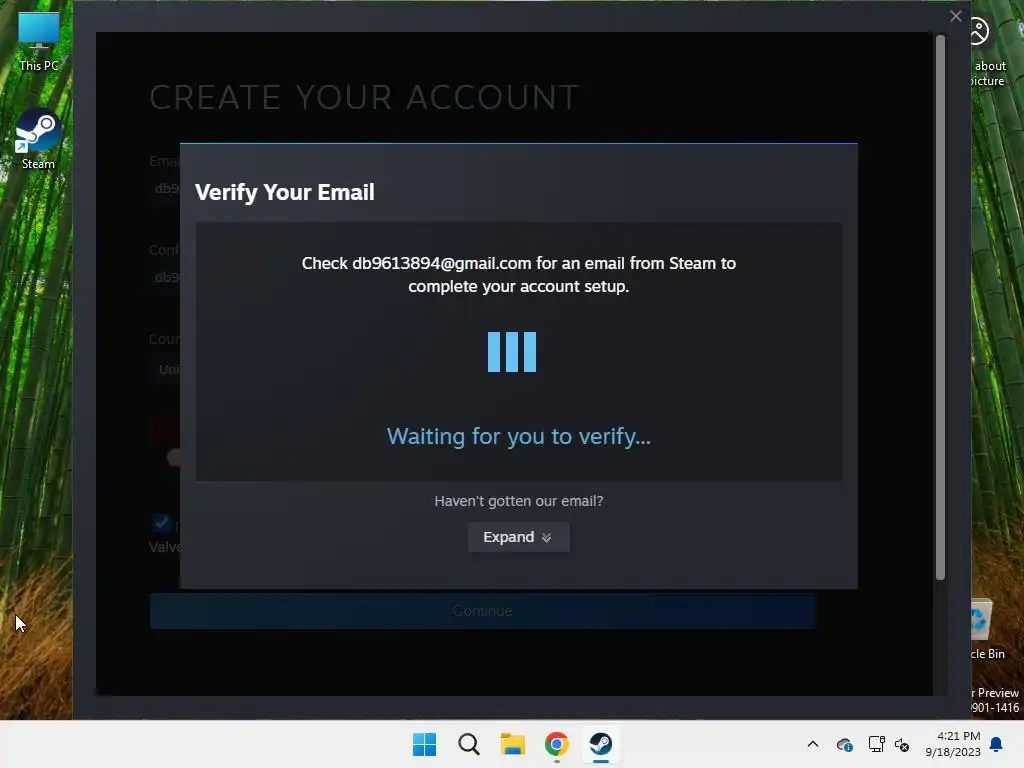The width and height of the screenshot is (1024, 768).
Task: Click the 'CREATE YOUR ACCOUNT' heading
Action: (x=364, y=97)
